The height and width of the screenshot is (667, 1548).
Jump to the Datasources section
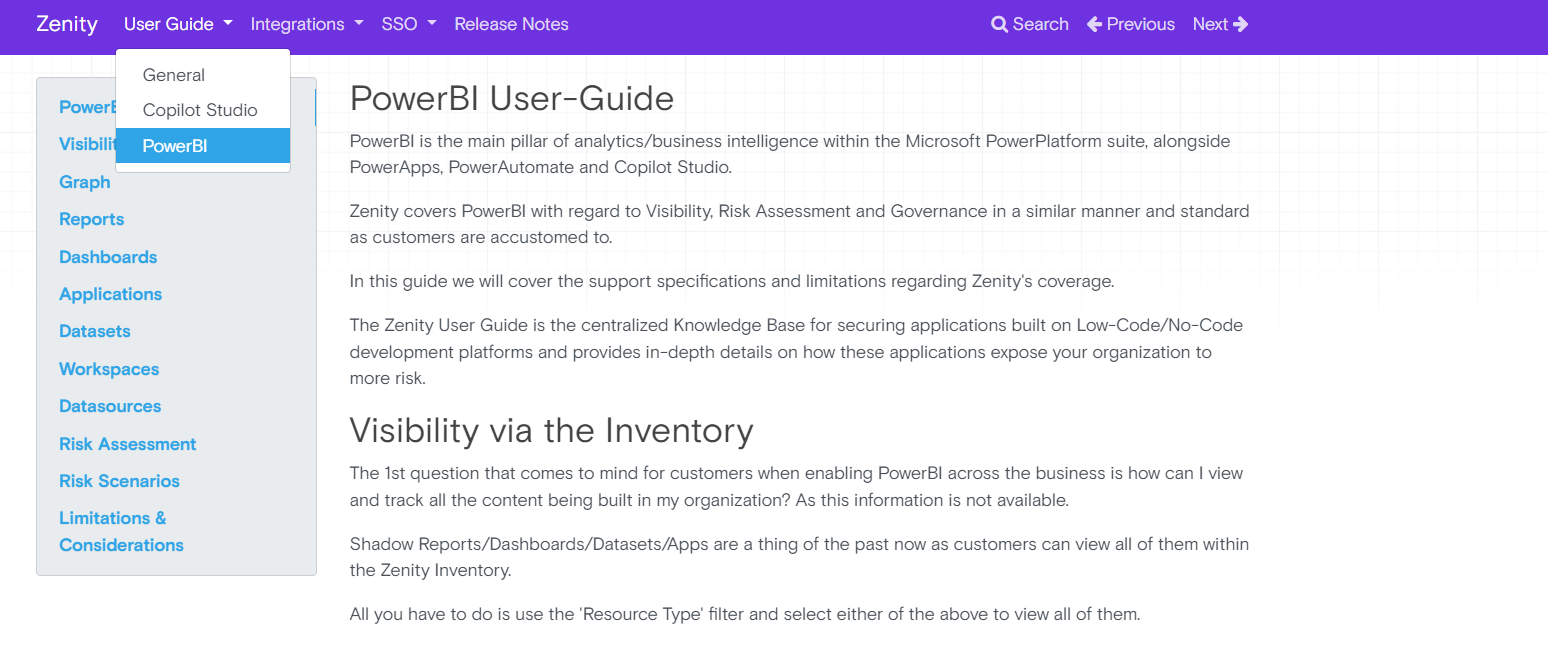(x=110, y=406)
